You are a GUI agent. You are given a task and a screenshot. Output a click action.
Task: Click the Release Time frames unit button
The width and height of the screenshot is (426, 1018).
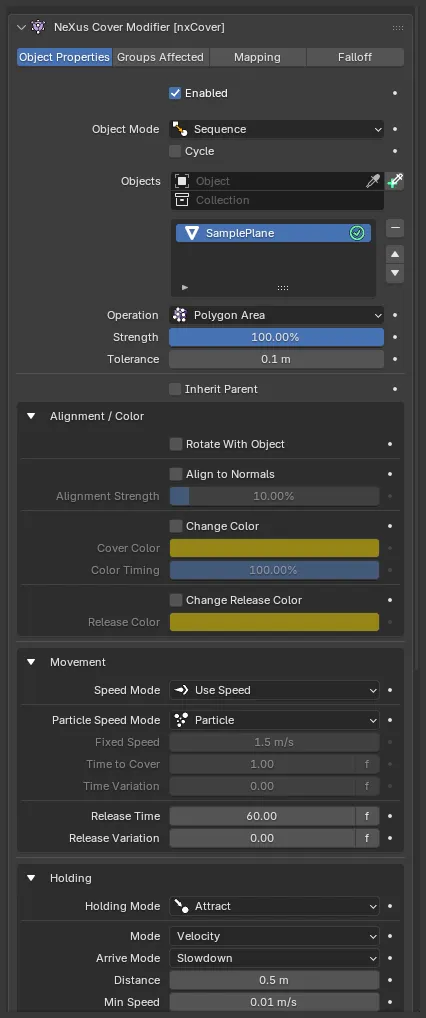367,816
